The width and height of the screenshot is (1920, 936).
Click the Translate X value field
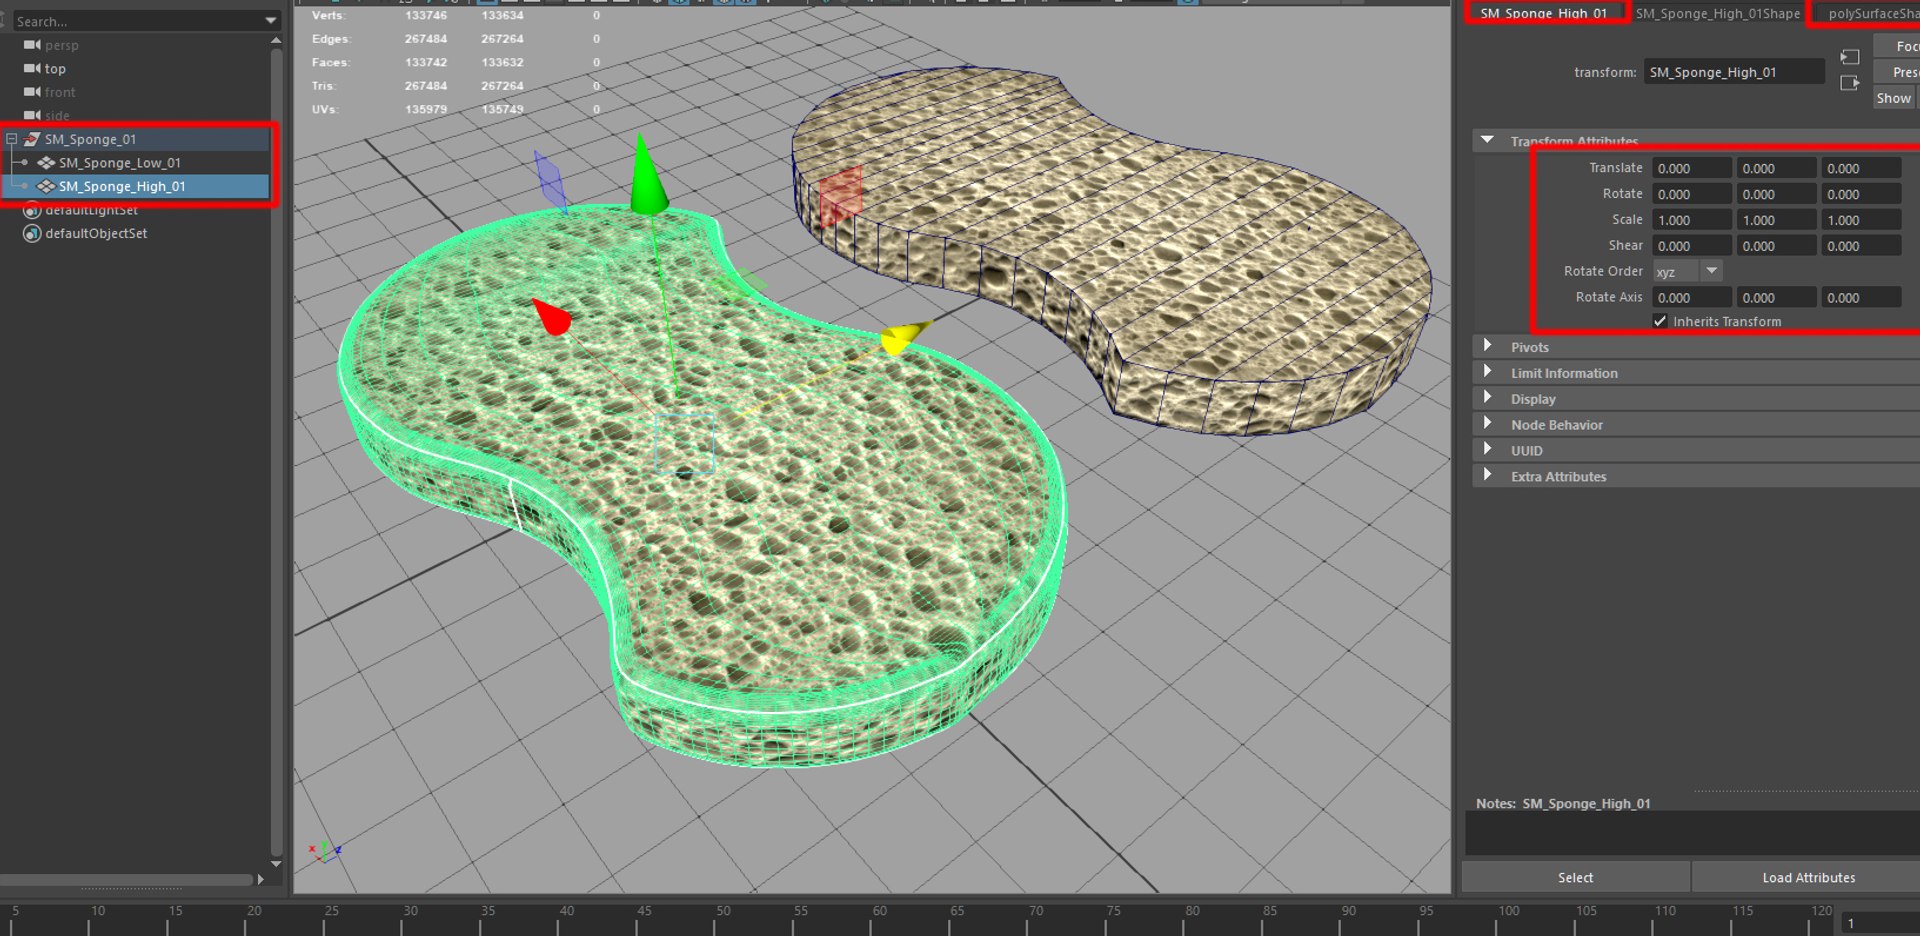click(1692, 168)
